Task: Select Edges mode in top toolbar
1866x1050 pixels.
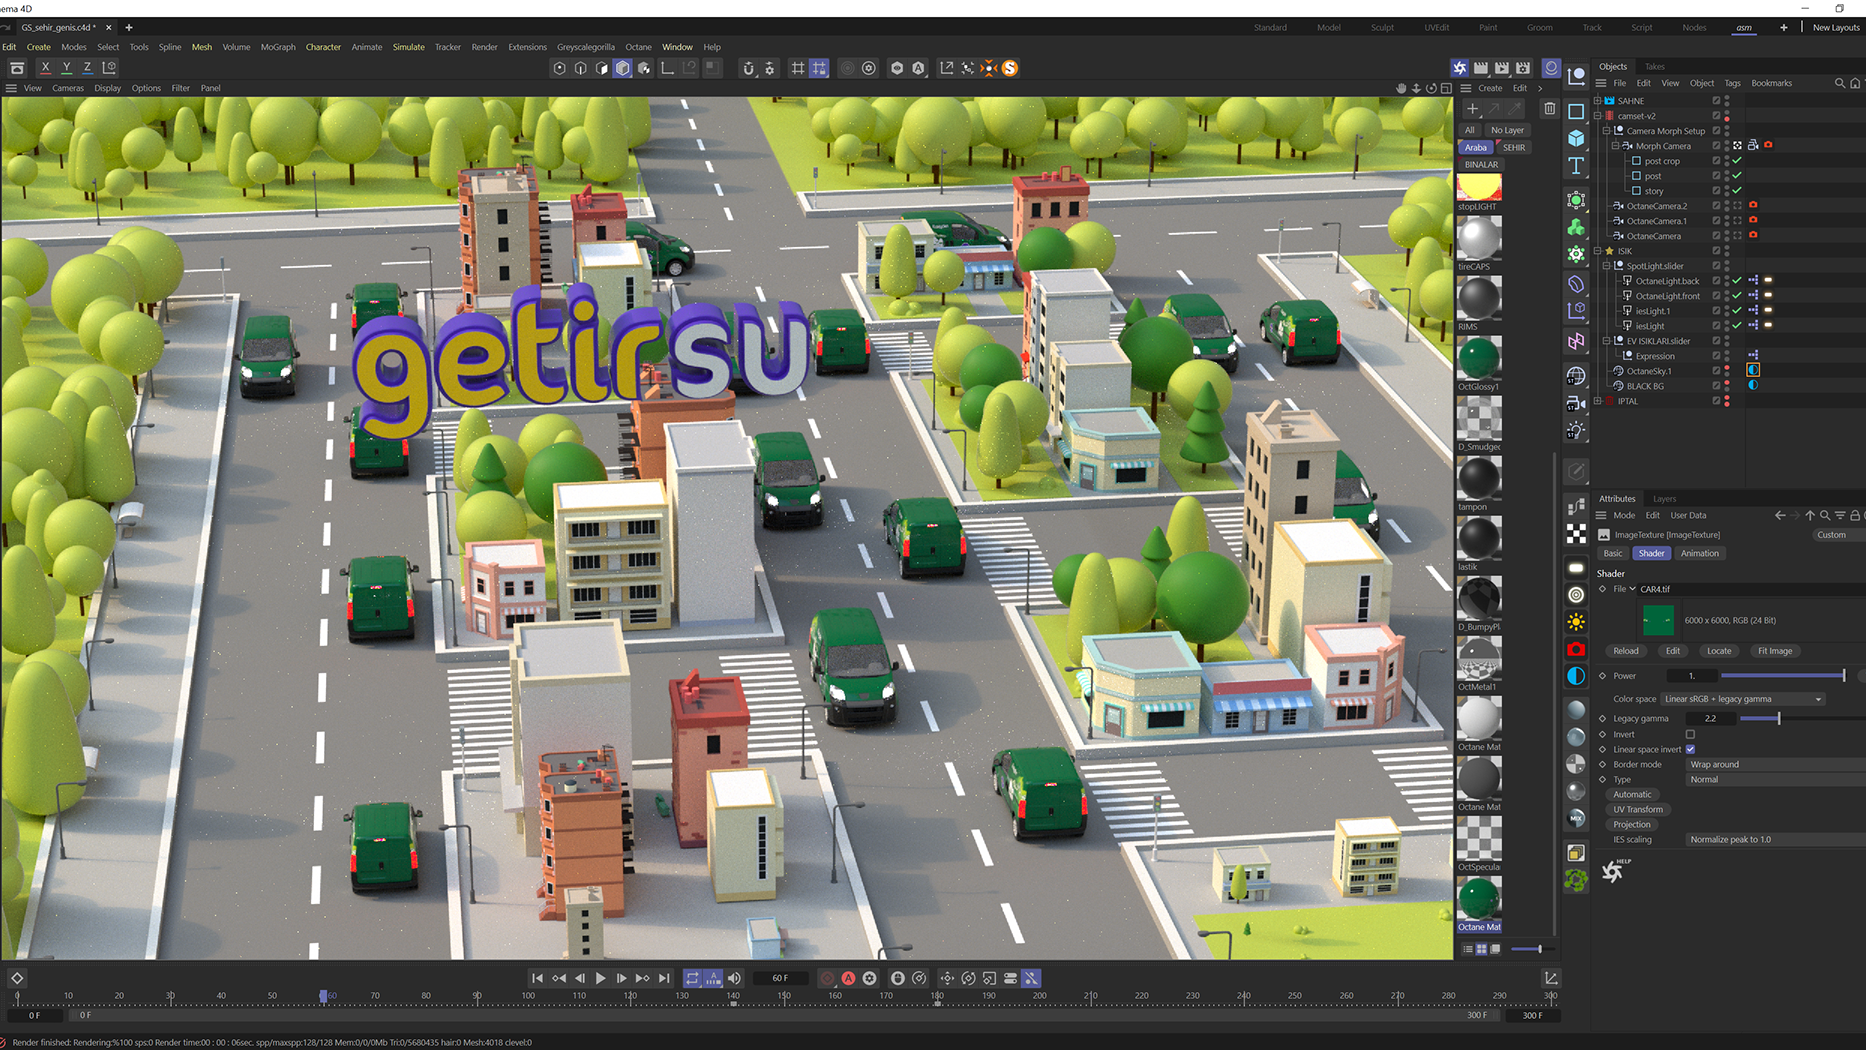Action: 580,68
